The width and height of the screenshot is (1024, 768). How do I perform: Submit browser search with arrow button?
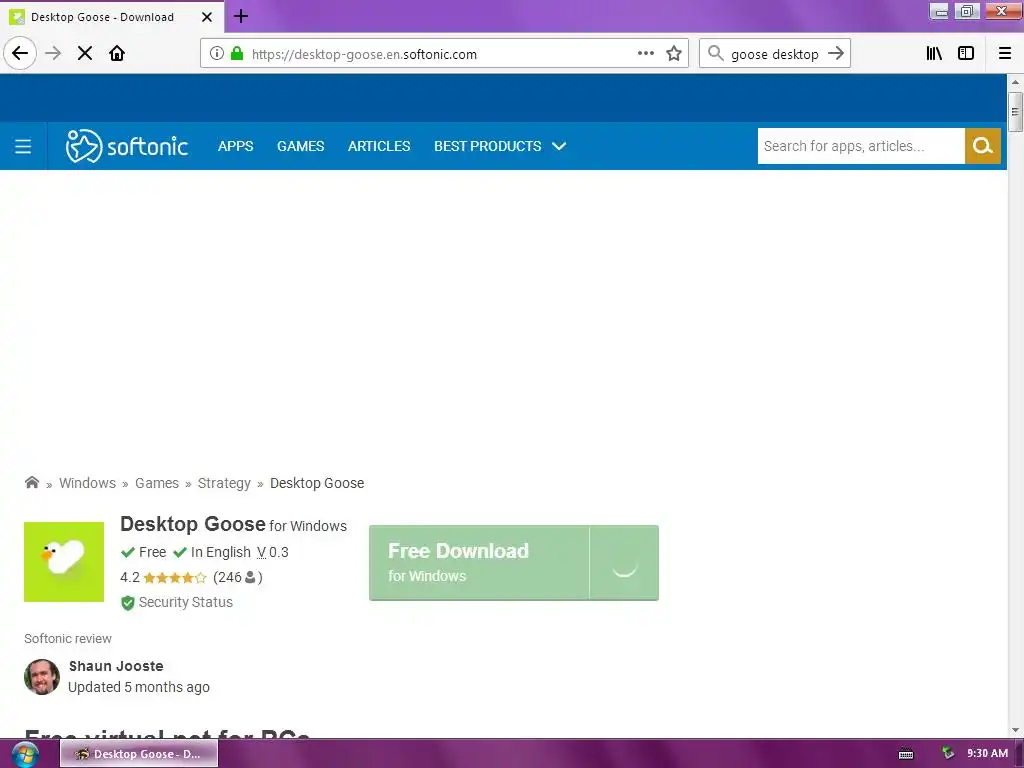click(836, 54)
